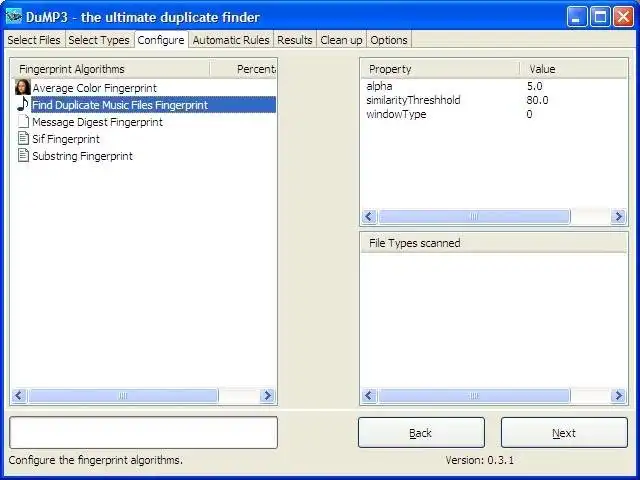The height and width of the screenshot is (480, 640).
Task: Click the algorithms list horizontal scrollbar thumb
Action: 123,395
